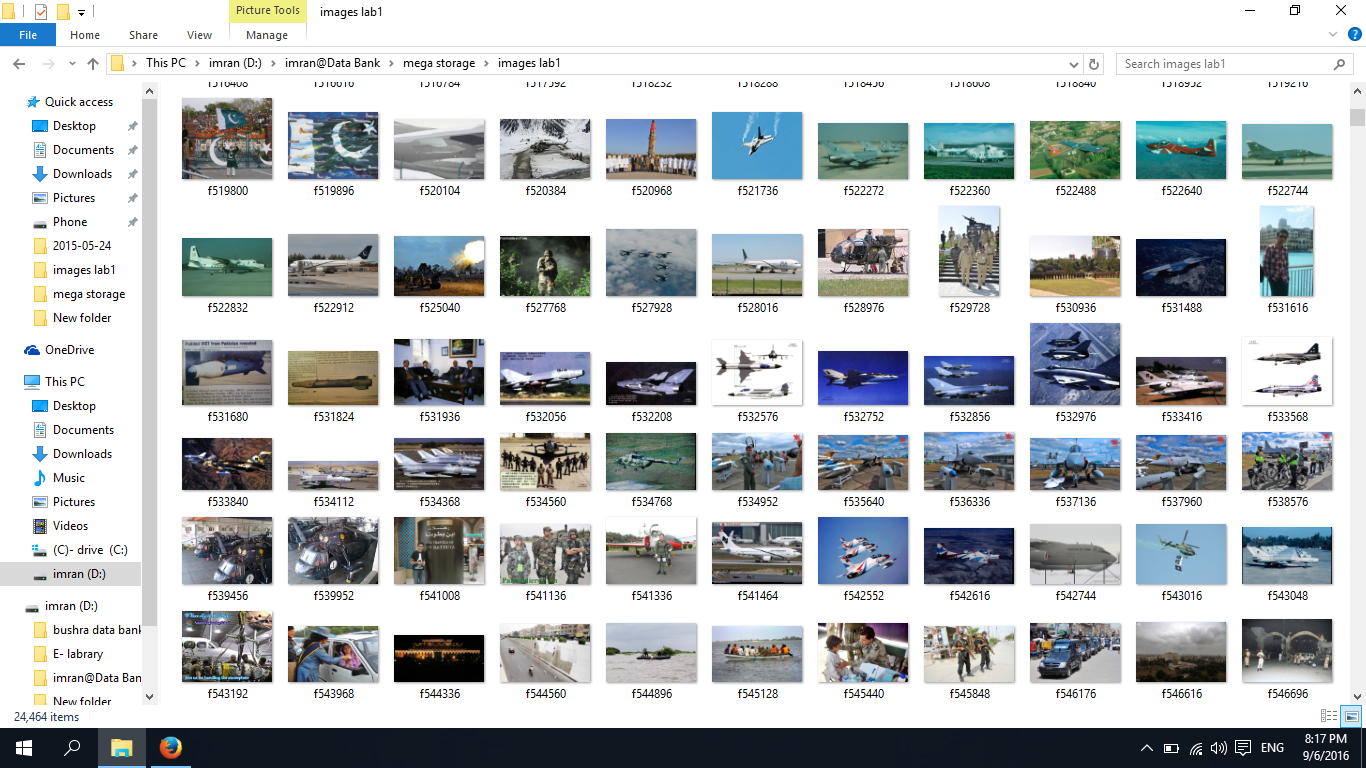Open the (C)- drive (C:)
The height and width of the screenshot is (768, 1366).
(90, 550)
